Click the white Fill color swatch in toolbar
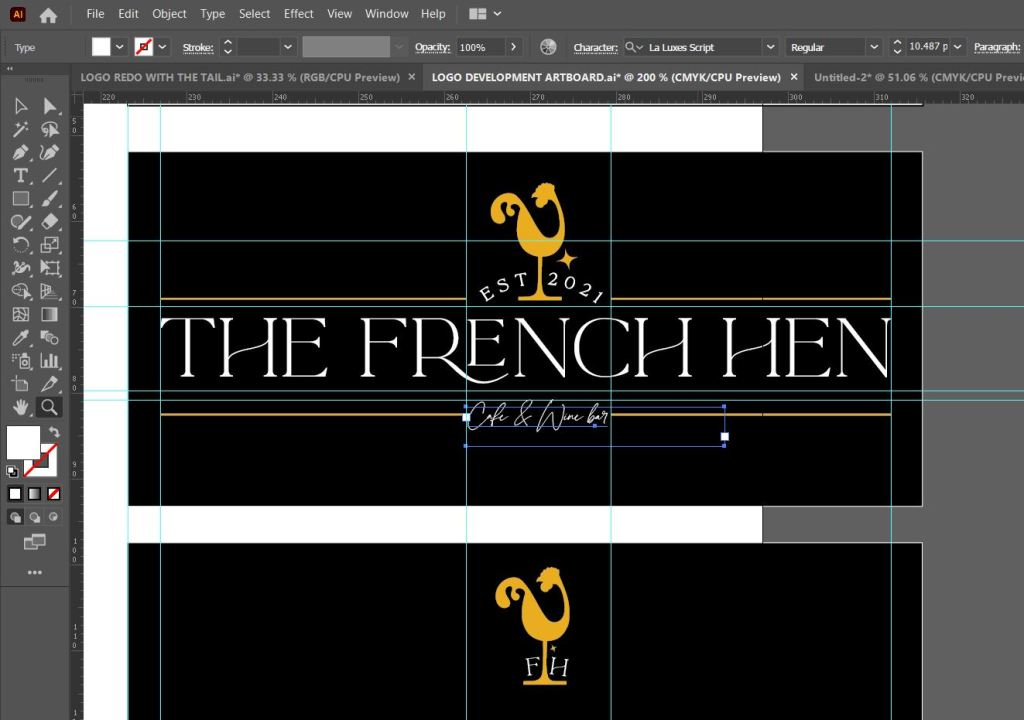 click(22, 441)
